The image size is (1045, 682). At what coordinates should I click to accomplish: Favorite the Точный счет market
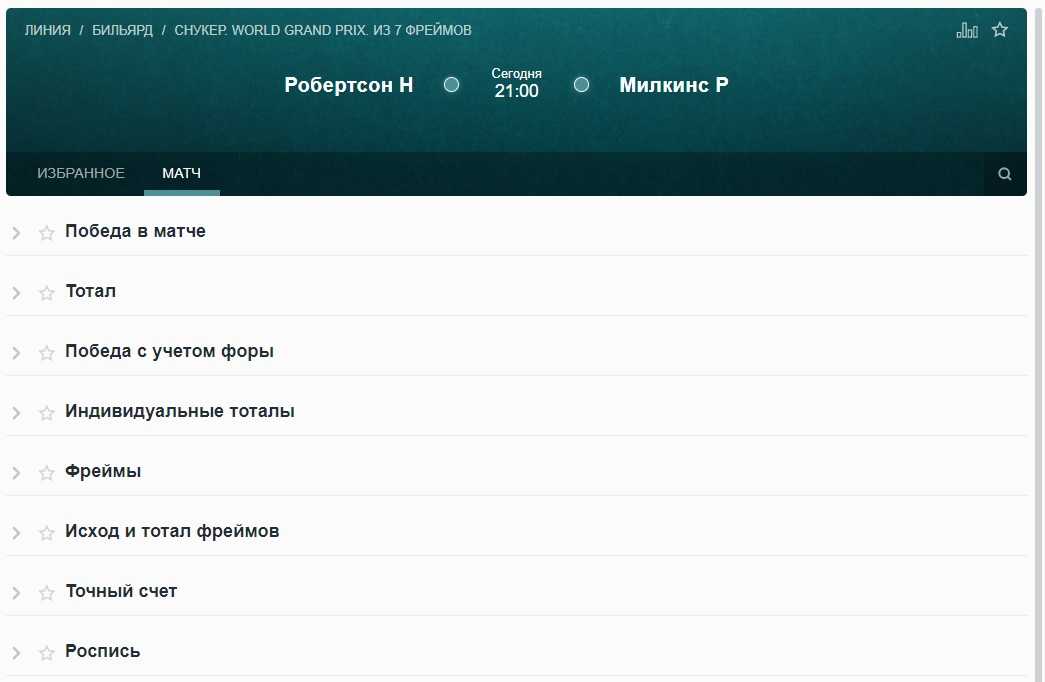46,593
